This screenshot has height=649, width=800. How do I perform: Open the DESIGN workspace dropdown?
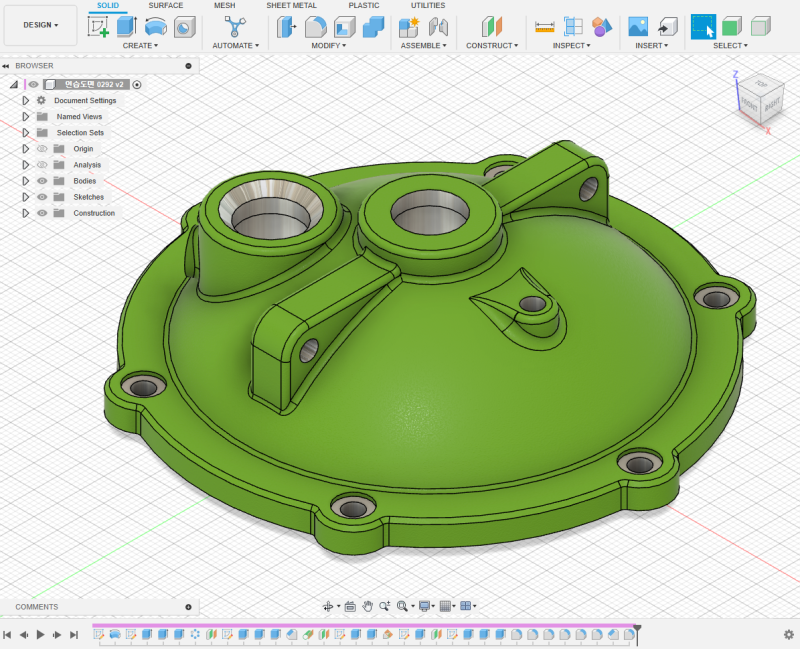pyautogui.click(x=40, y=25)
